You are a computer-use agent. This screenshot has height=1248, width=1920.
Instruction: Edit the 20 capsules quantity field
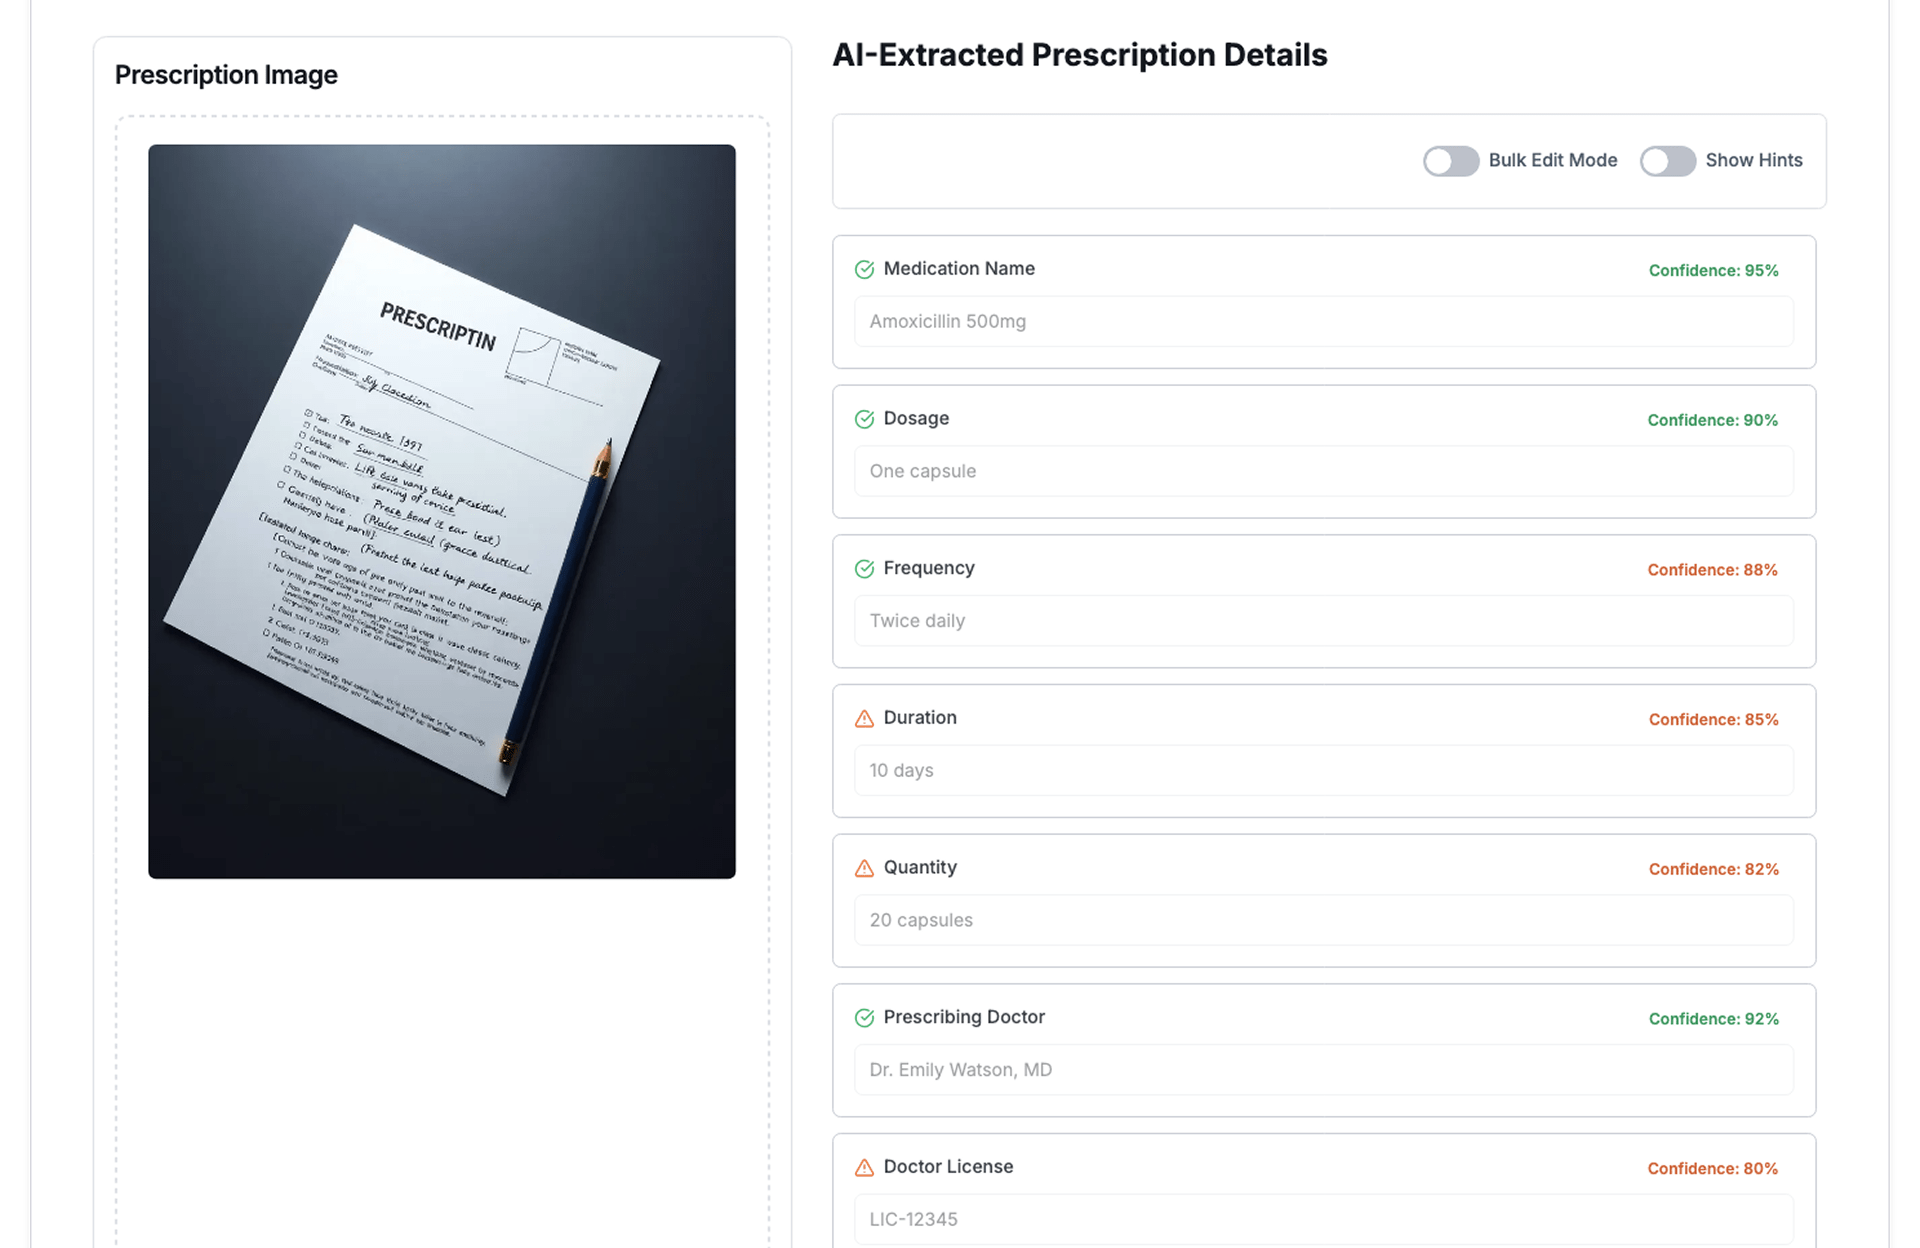pos(1323,920)
